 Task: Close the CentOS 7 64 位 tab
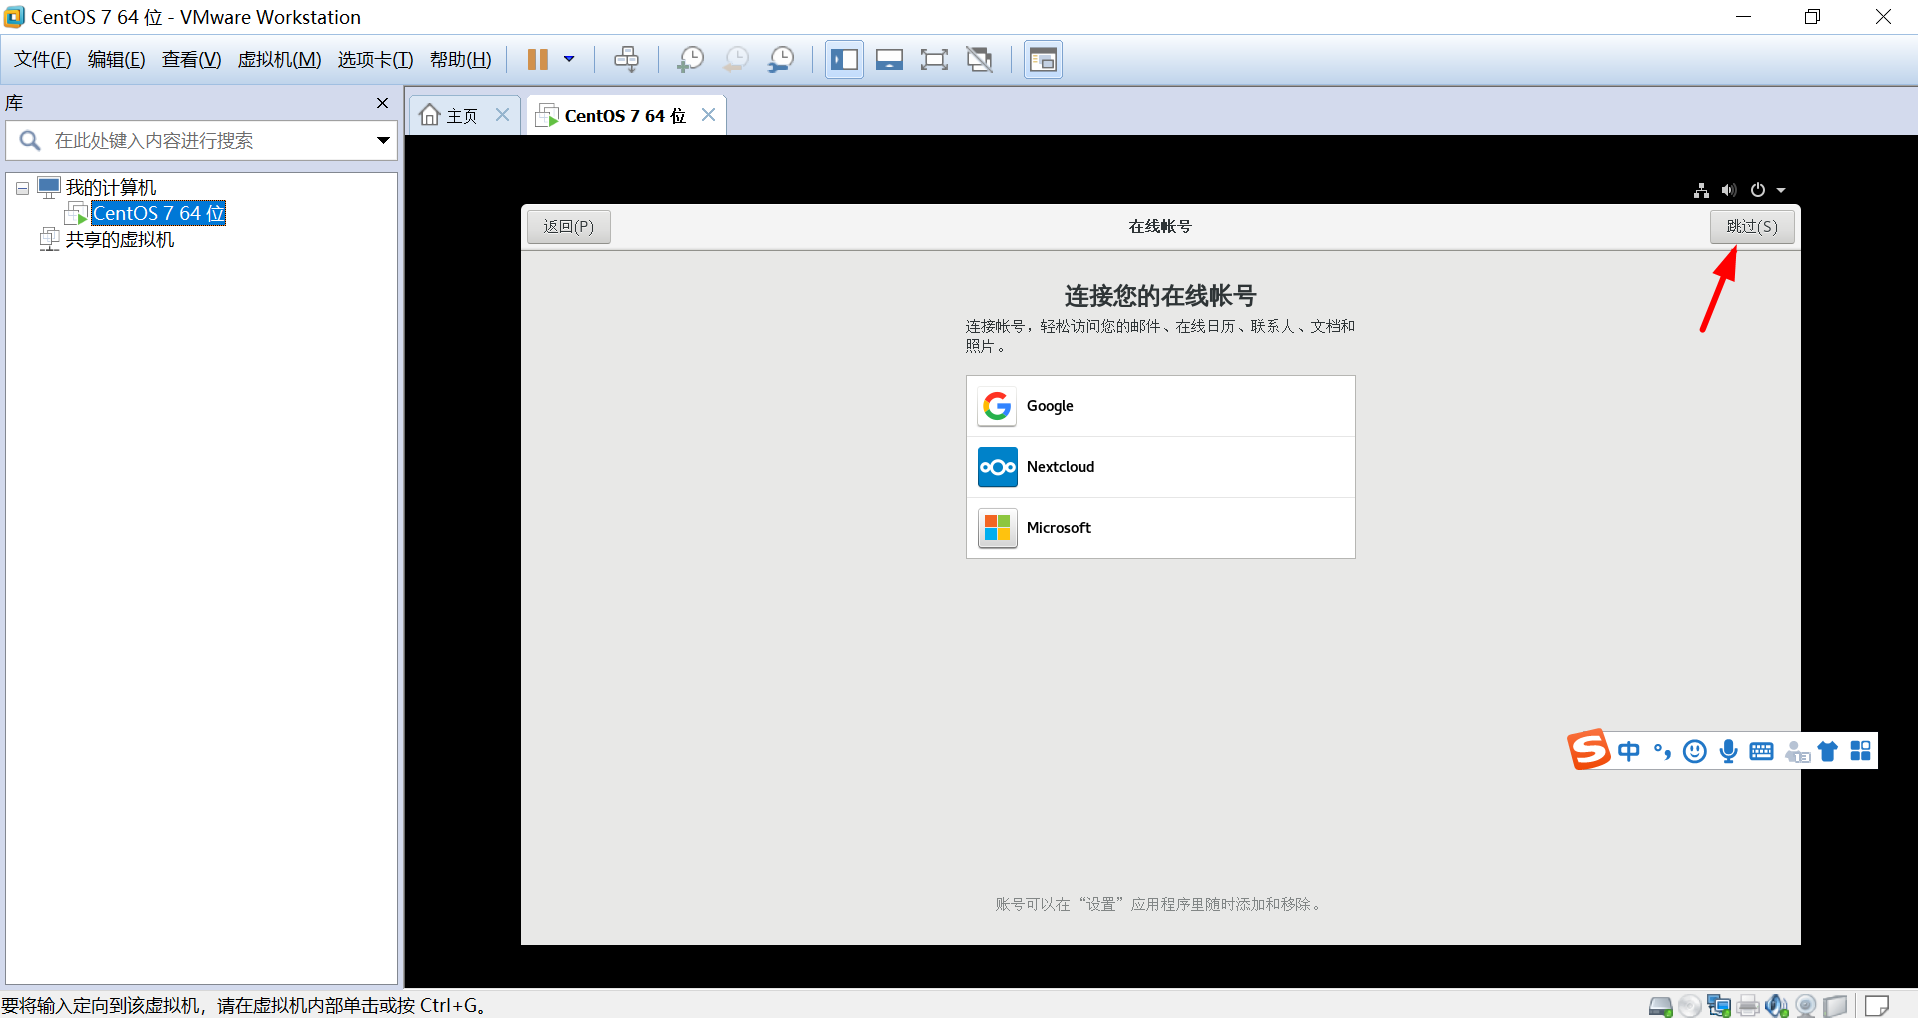708,115
